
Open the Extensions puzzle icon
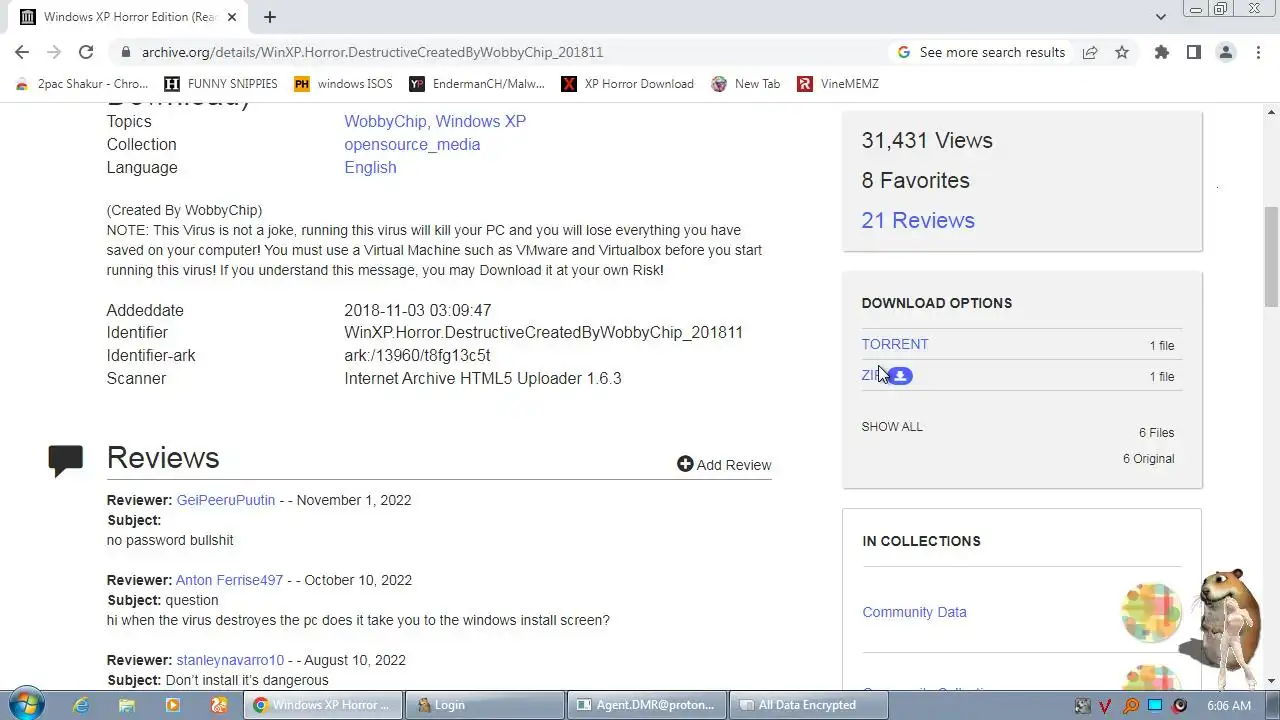(x=1161, y=52)
